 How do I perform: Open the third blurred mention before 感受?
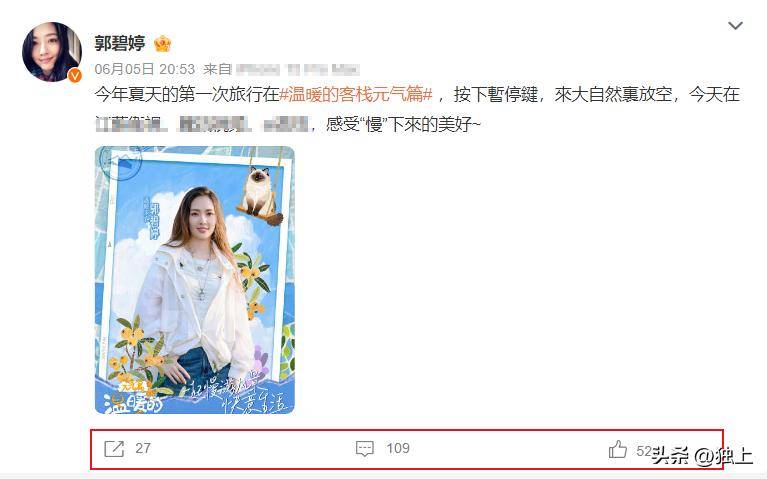(286, 124)
